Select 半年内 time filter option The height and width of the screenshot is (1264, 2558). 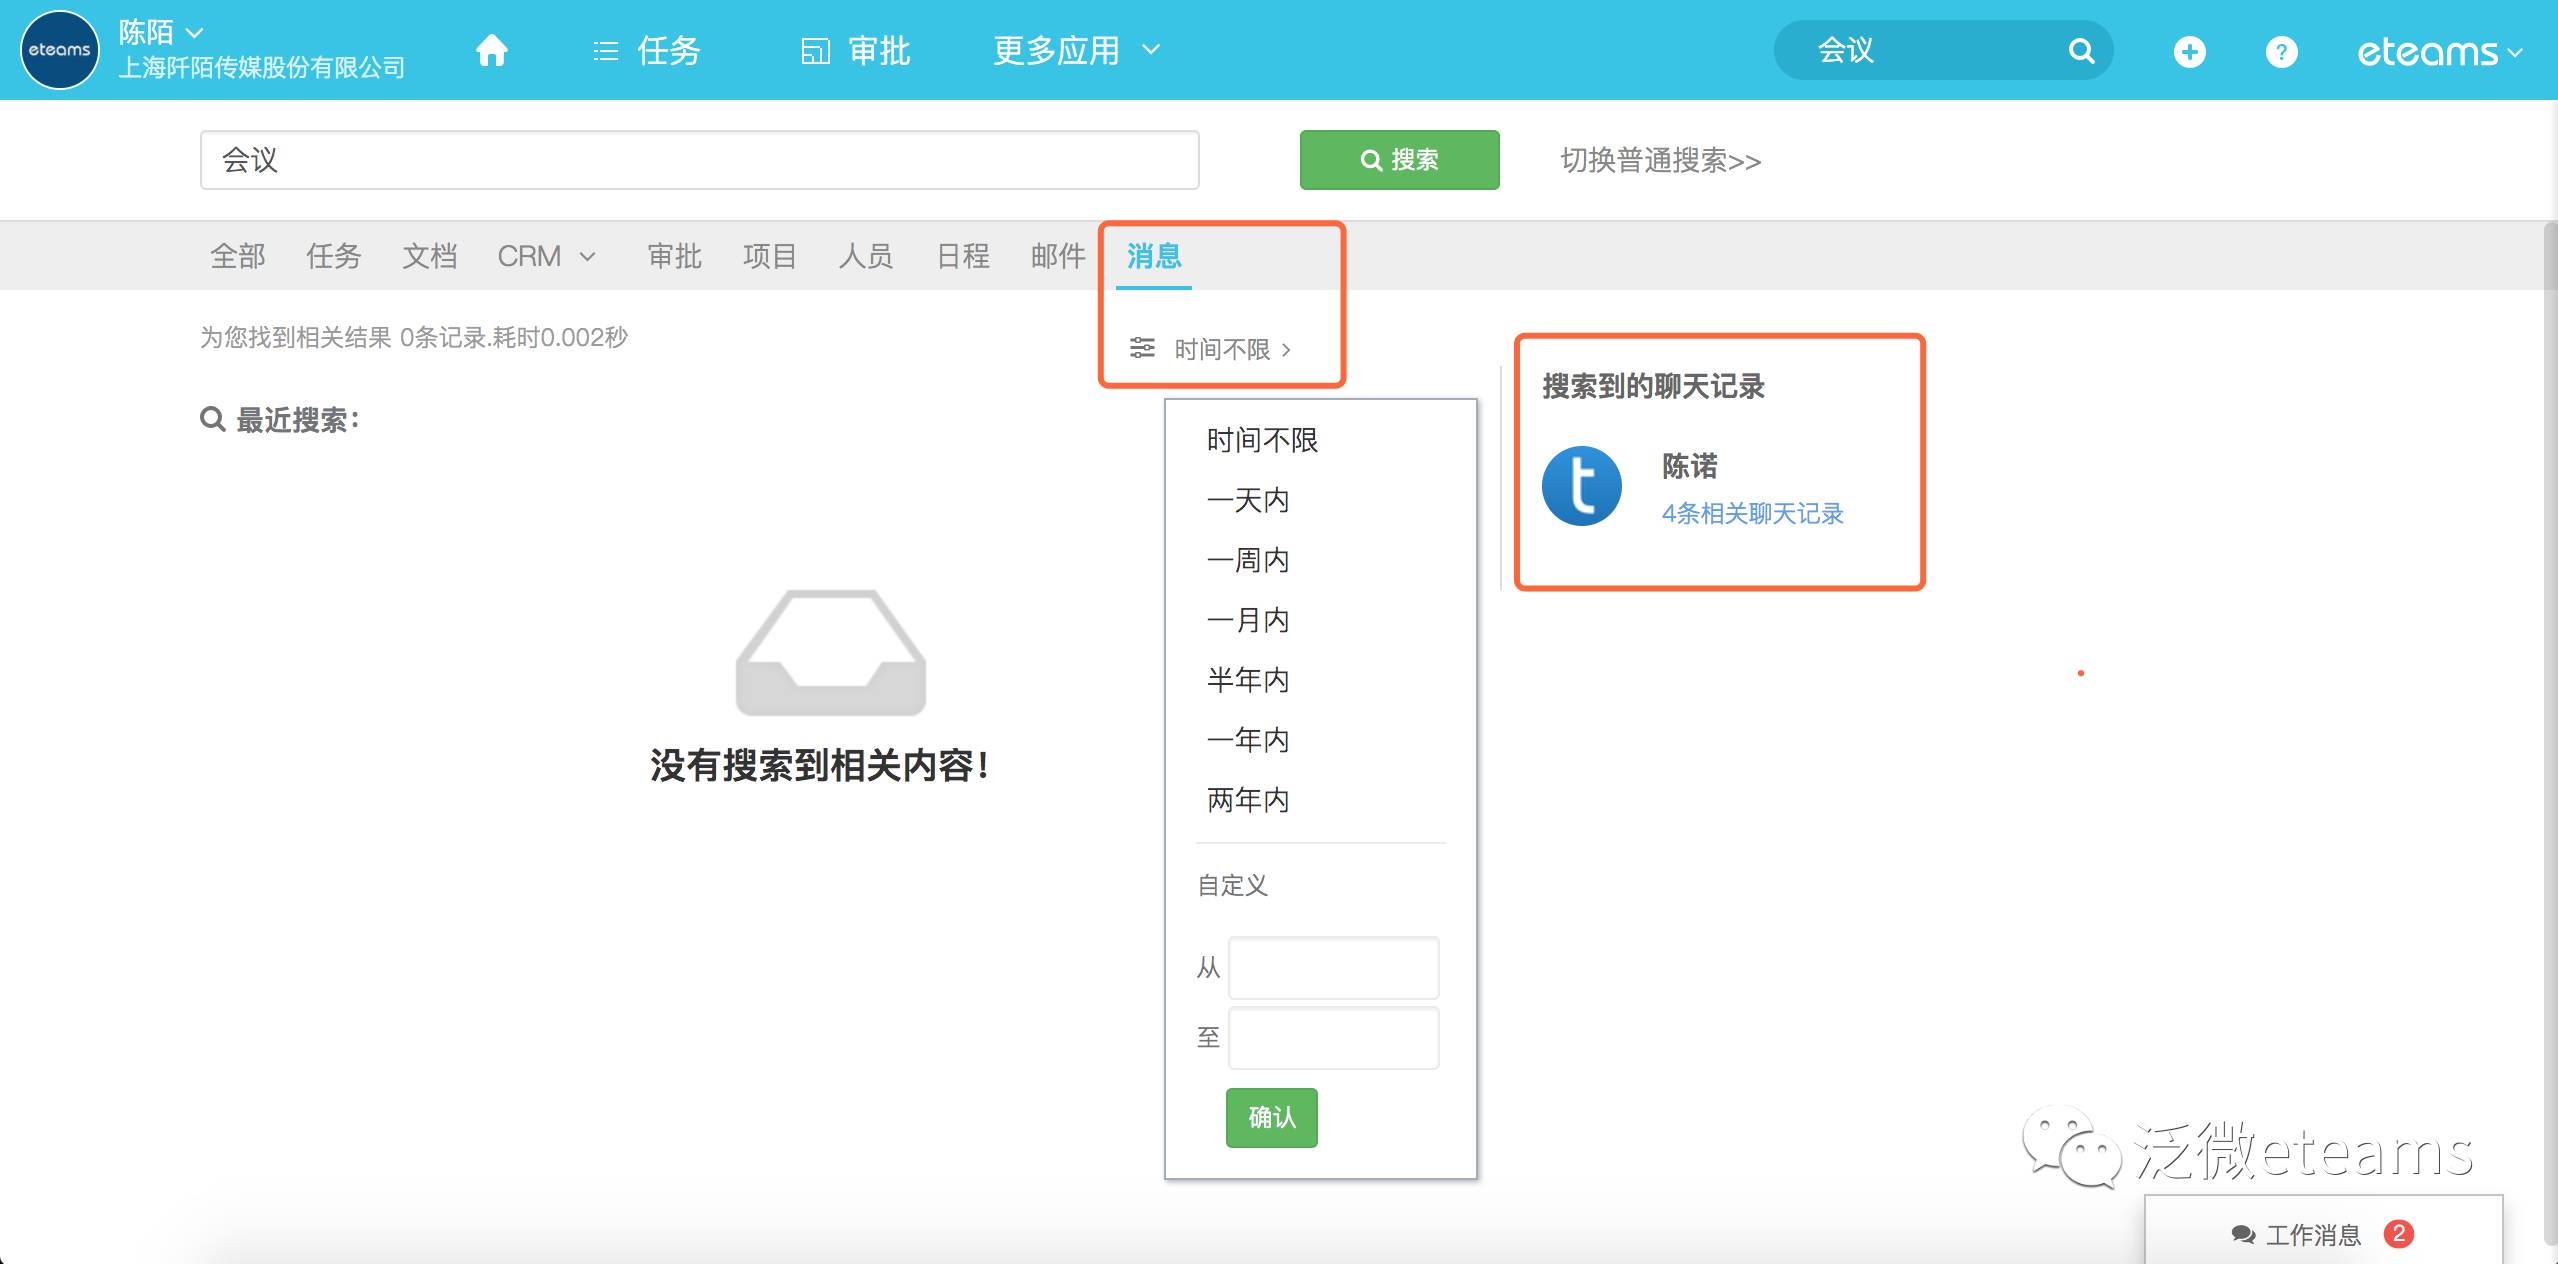coord(1247,680)
